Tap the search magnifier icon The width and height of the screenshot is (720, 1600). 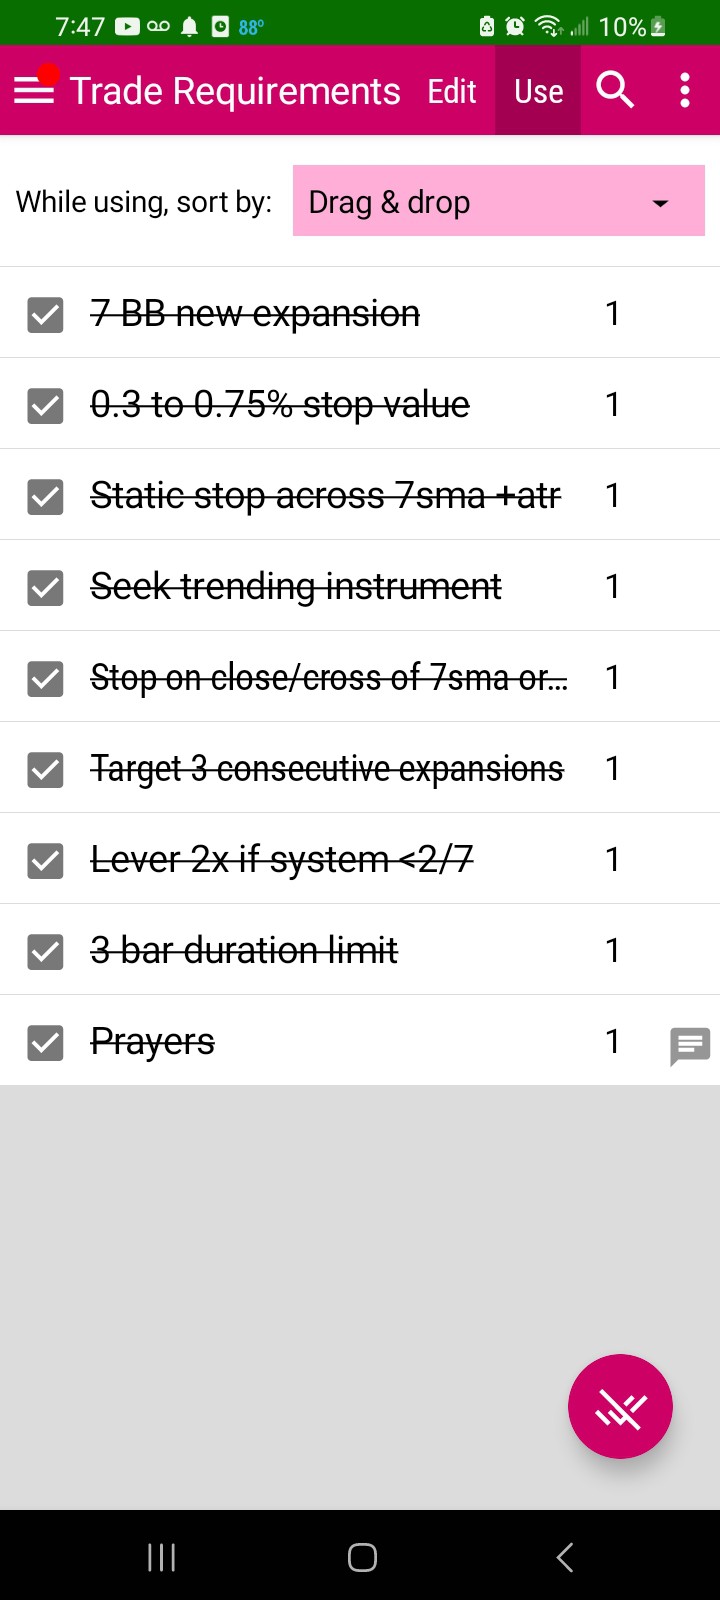615,91
